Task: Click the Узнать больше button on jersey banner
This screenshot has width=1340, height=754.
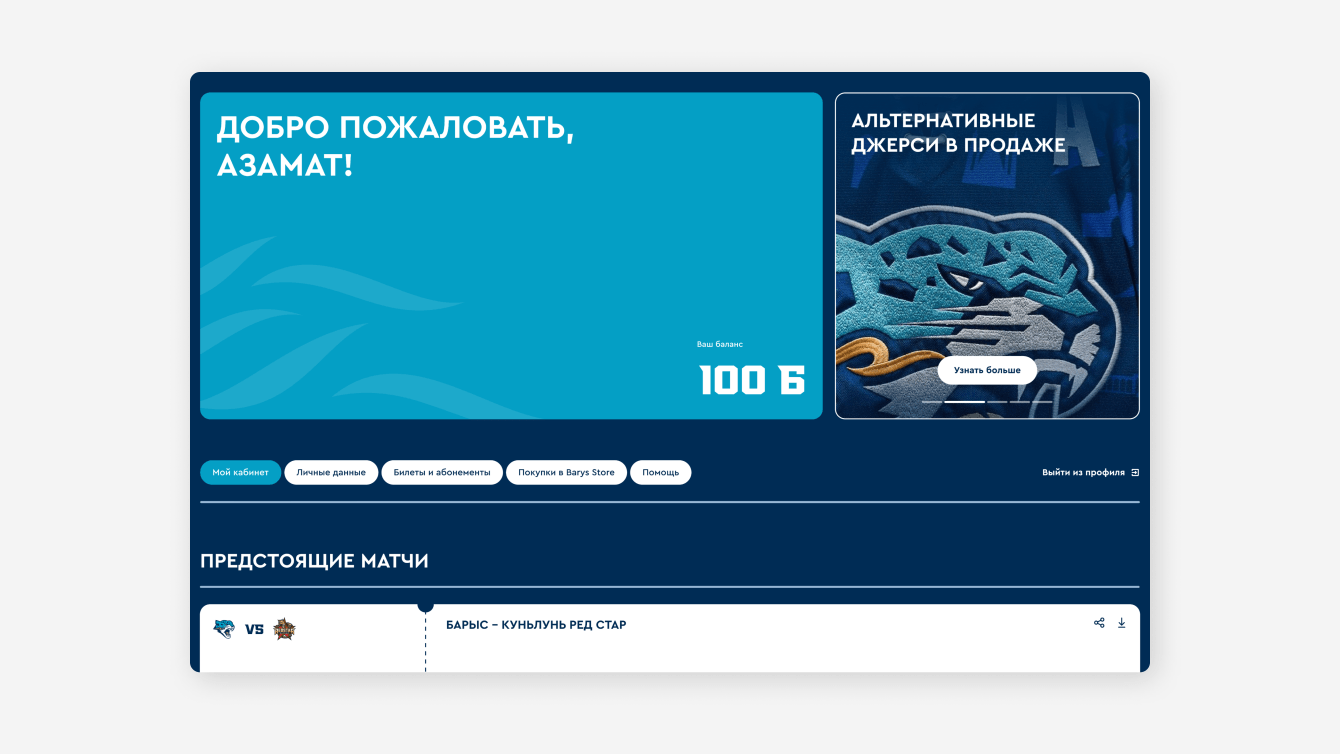Action: click(x=987, y=370)
